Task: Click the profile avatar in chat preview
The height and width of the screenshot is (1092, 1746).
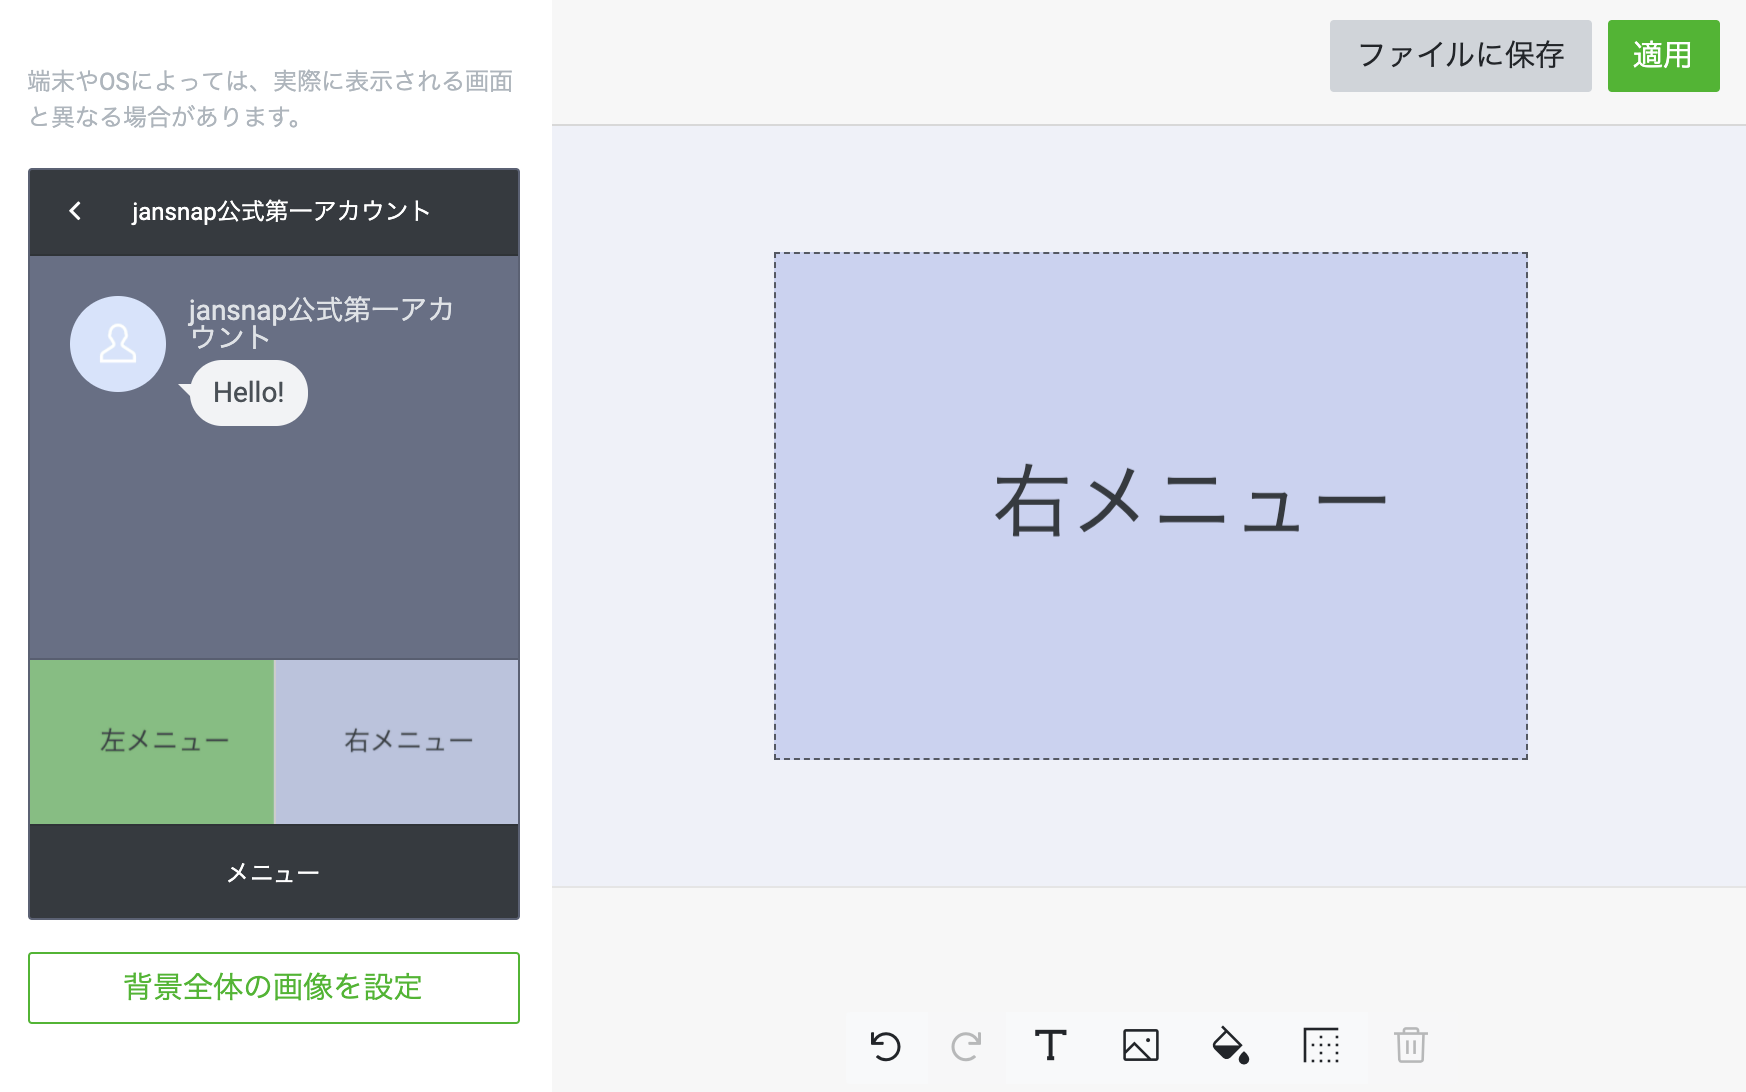Action: 118,344
